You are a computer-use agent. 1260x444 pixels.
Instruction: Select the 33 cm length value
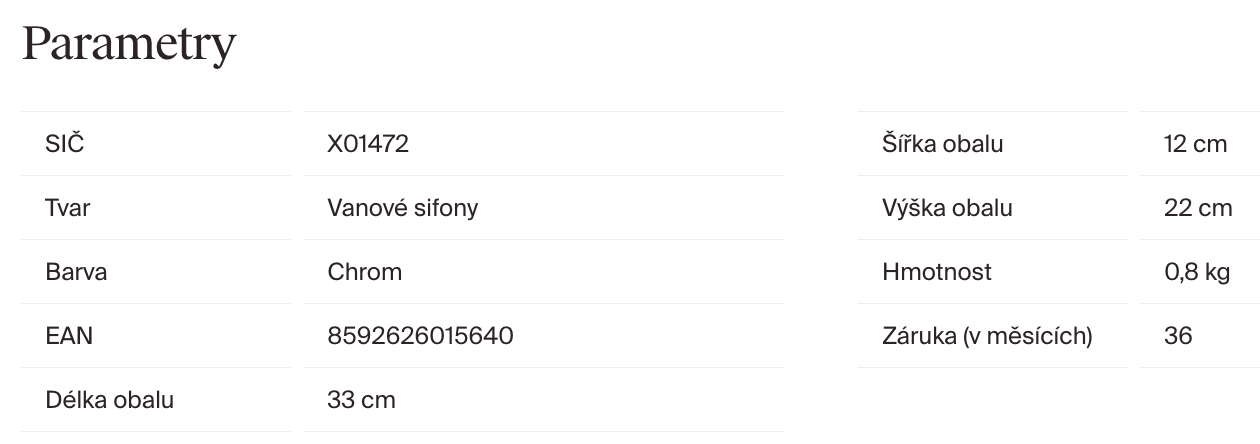[x=361, y=400]
